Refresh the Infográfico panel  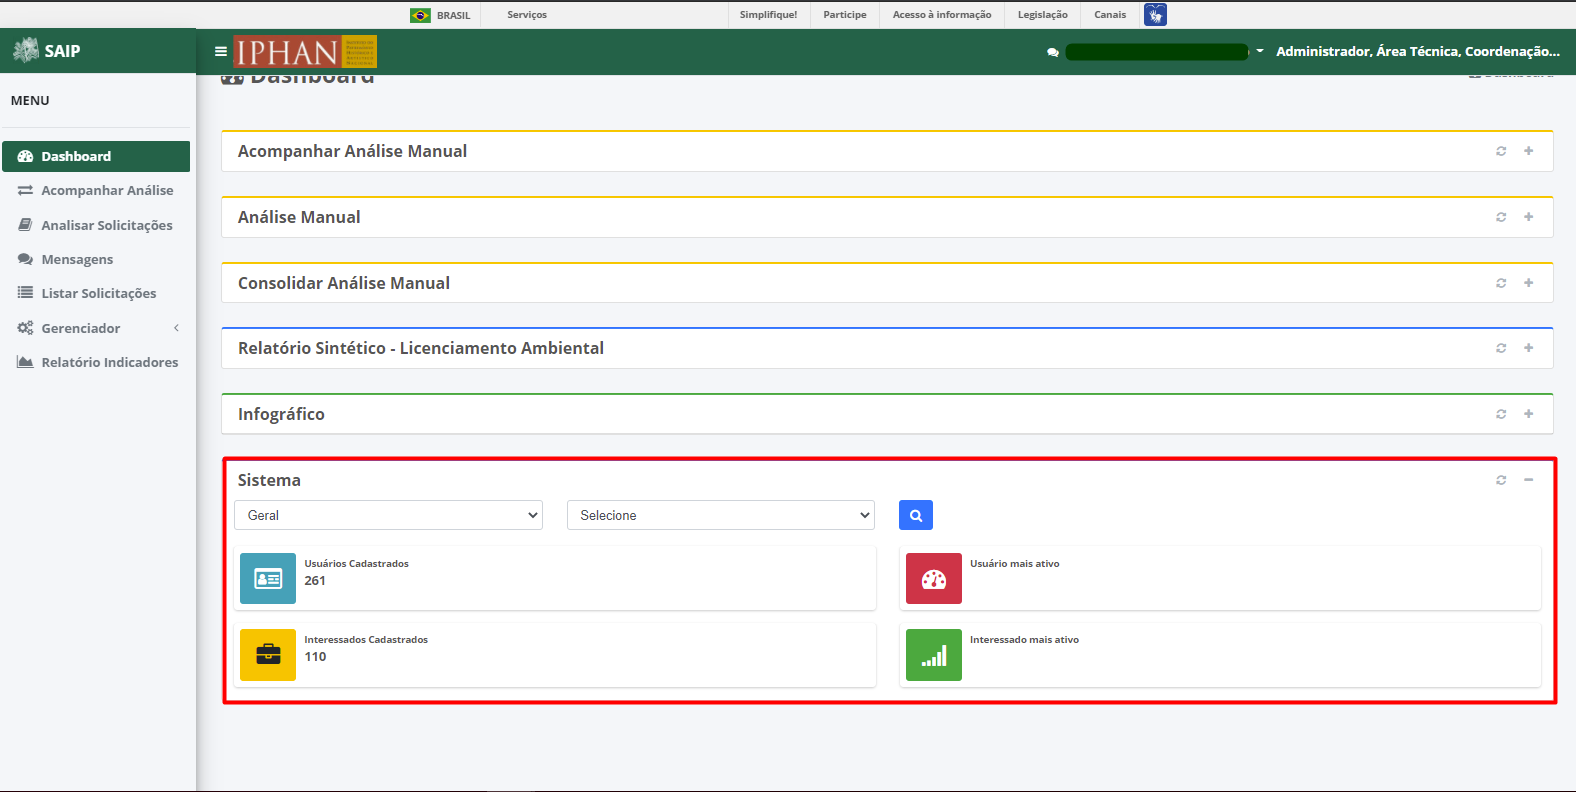[1501, 414]
